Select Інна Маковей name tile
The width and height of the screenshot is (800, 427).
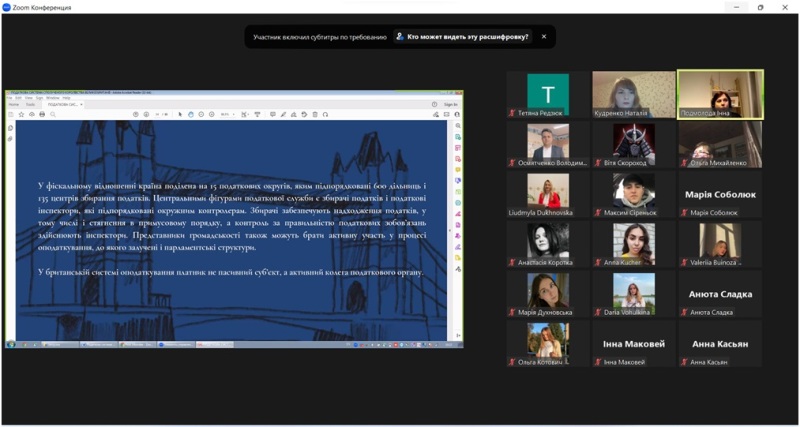(634, 343)
